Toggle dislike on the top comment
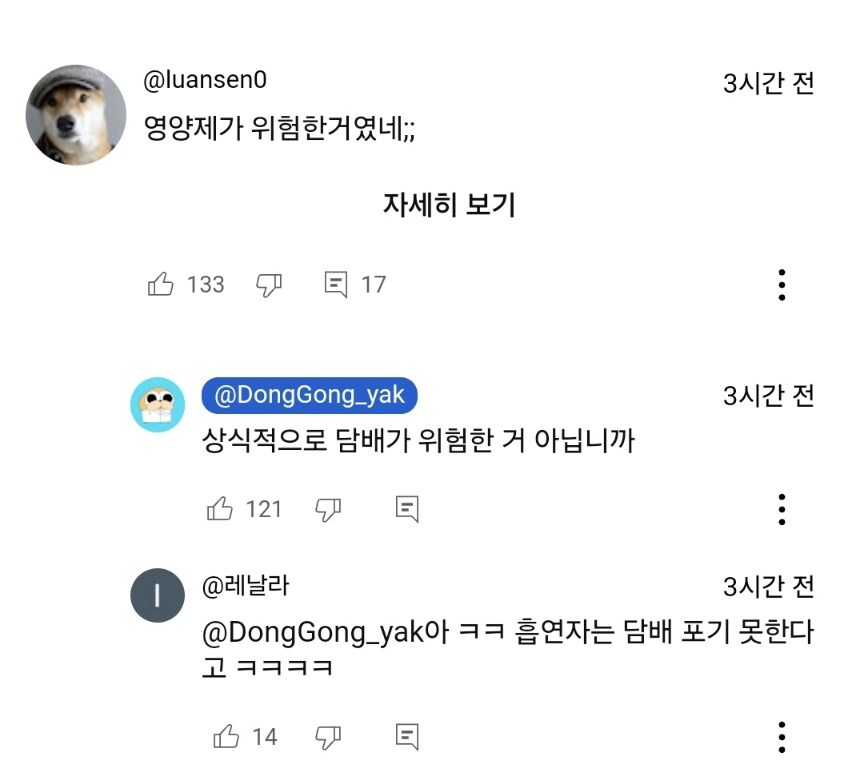The image size is (864, 772). coord(268,284)
